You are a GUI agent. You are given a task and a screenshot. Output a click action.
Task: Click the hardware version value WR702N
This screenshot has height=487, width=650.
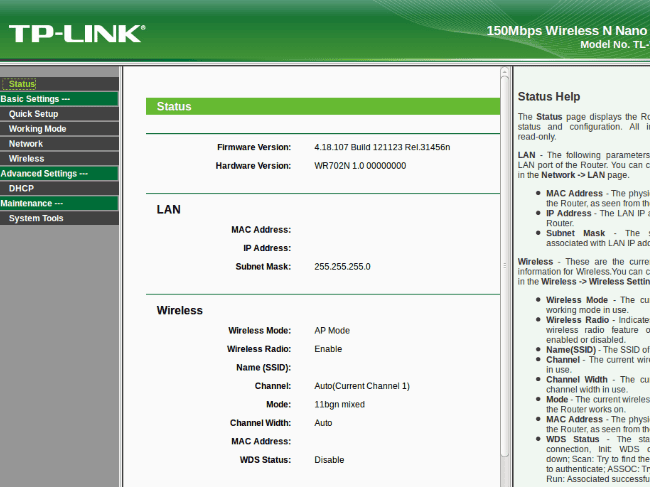point(359,165)
